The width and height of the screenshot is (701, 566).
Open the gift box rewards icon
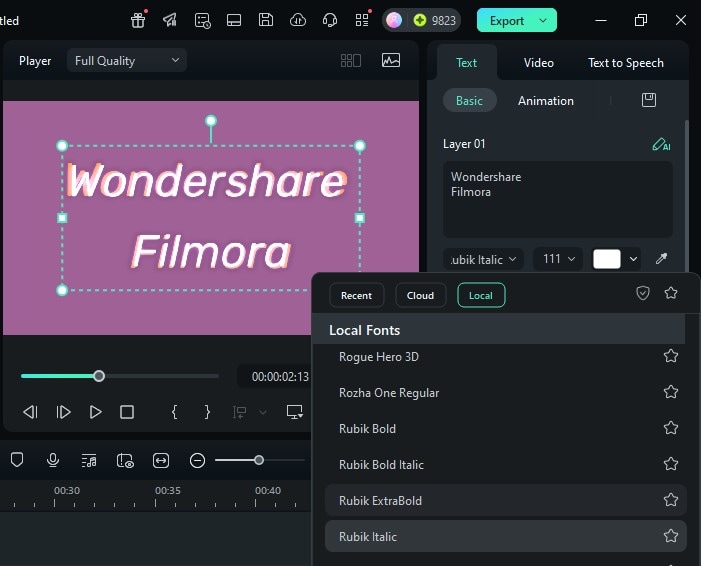tap(138, 20)
